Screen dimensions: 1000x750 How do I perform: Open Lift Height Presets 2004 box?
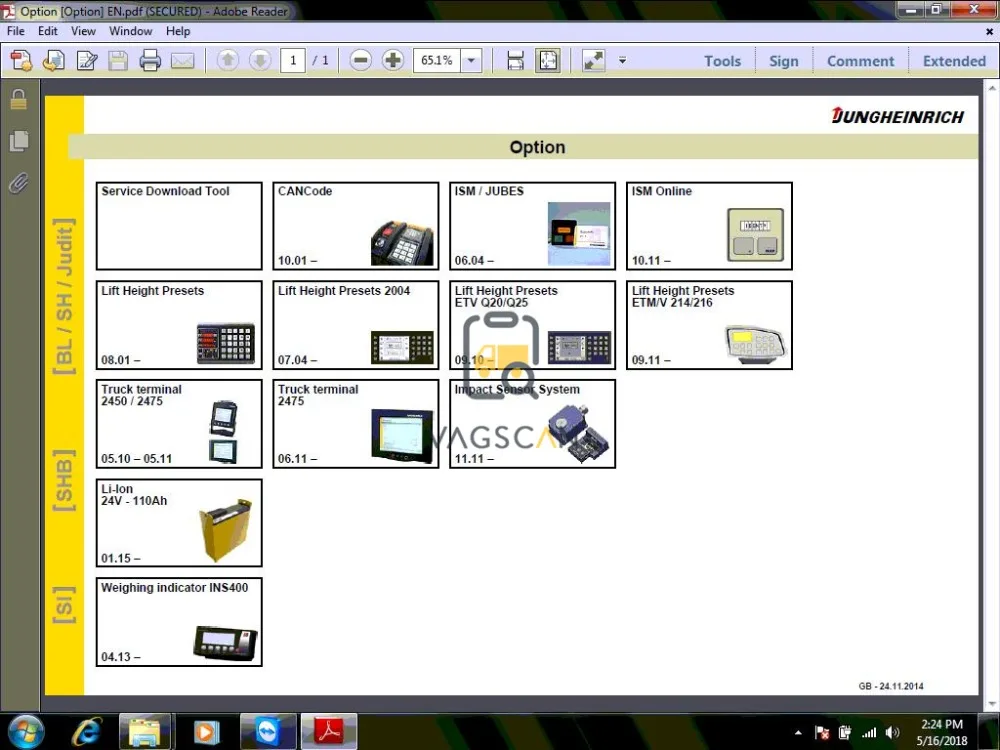click(x=356, y=325)
